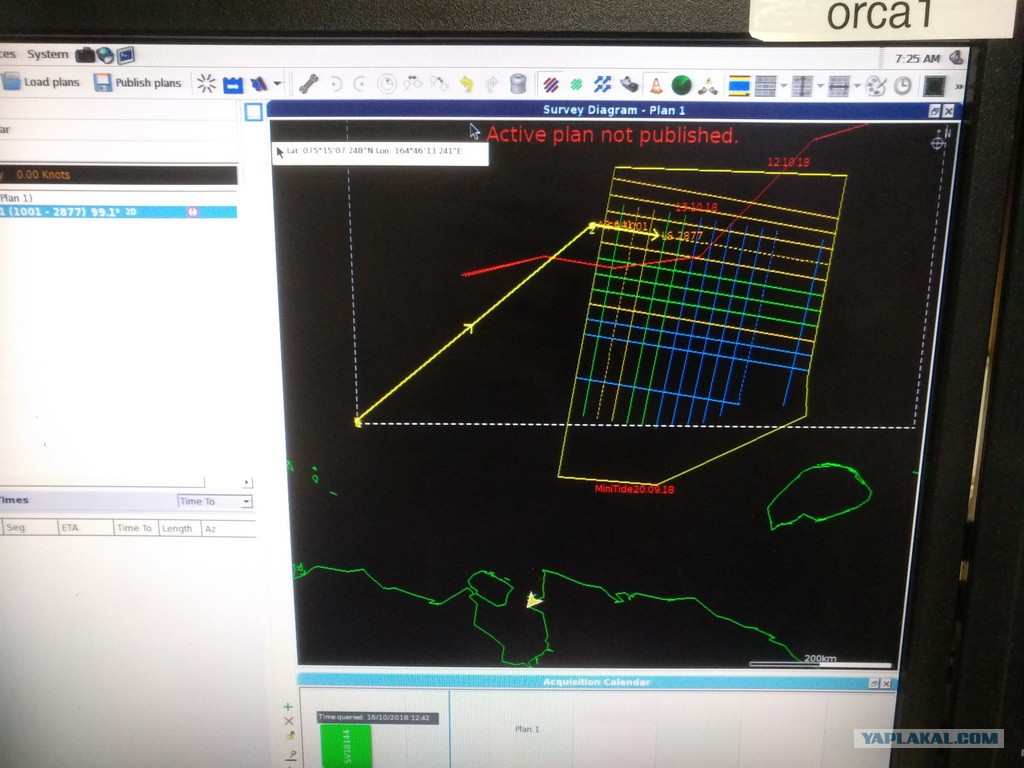
Task: Click the greyed redo arrow
Action: [x=492, y=84]
